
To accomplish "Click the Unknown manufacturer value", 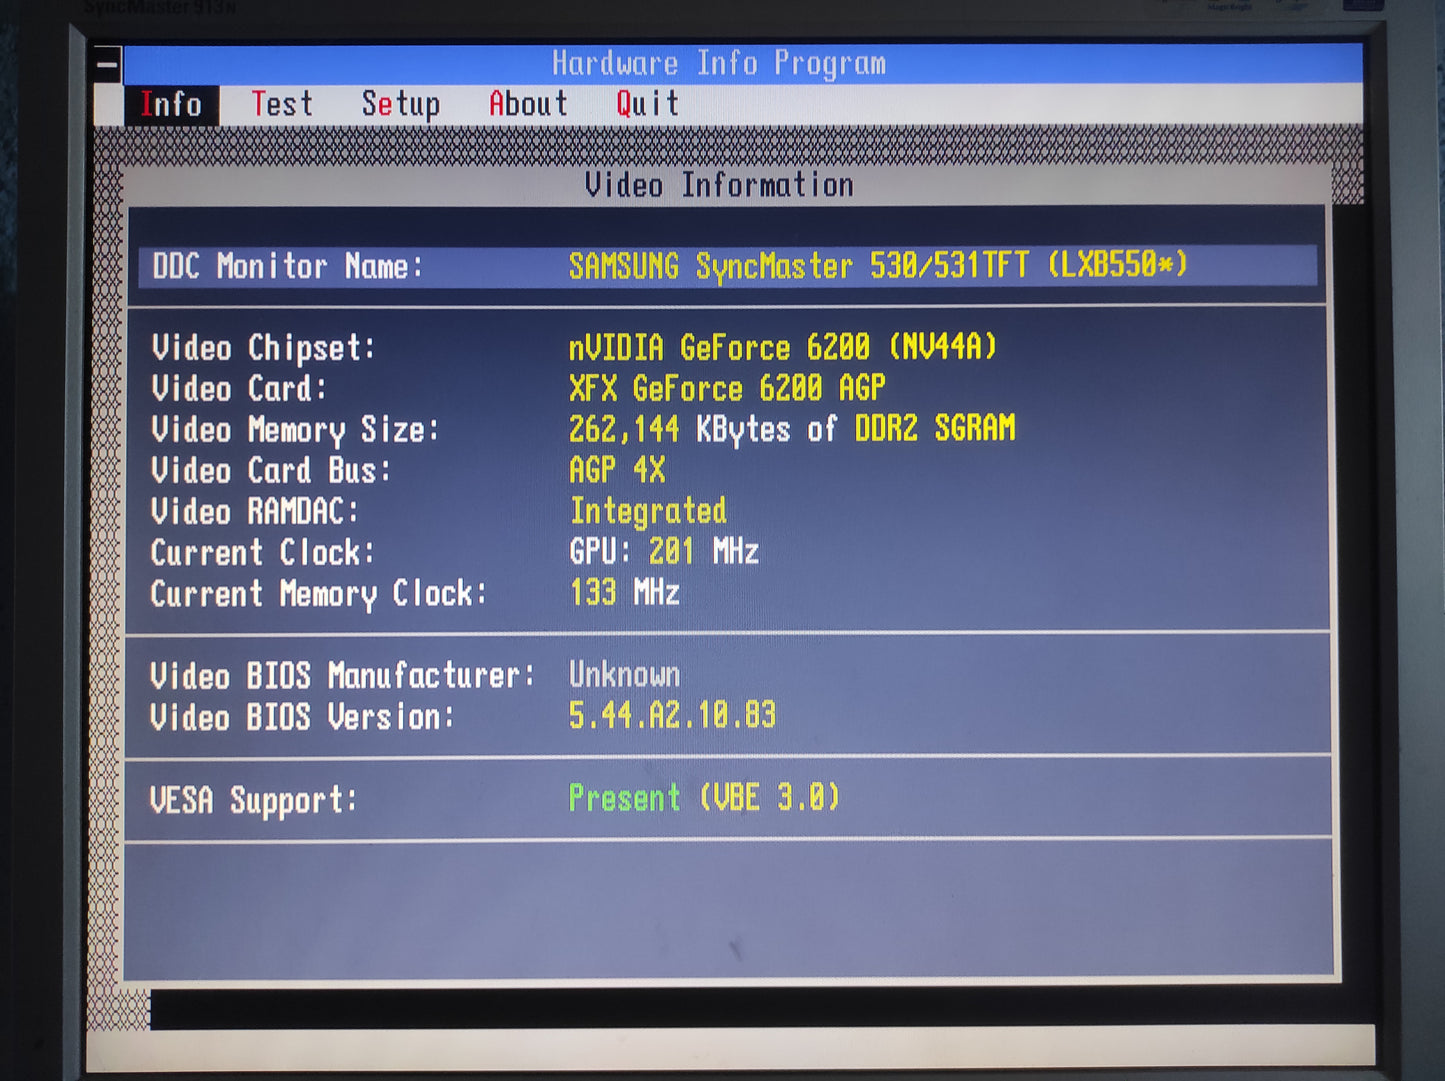I will click(x=625, y=675).
